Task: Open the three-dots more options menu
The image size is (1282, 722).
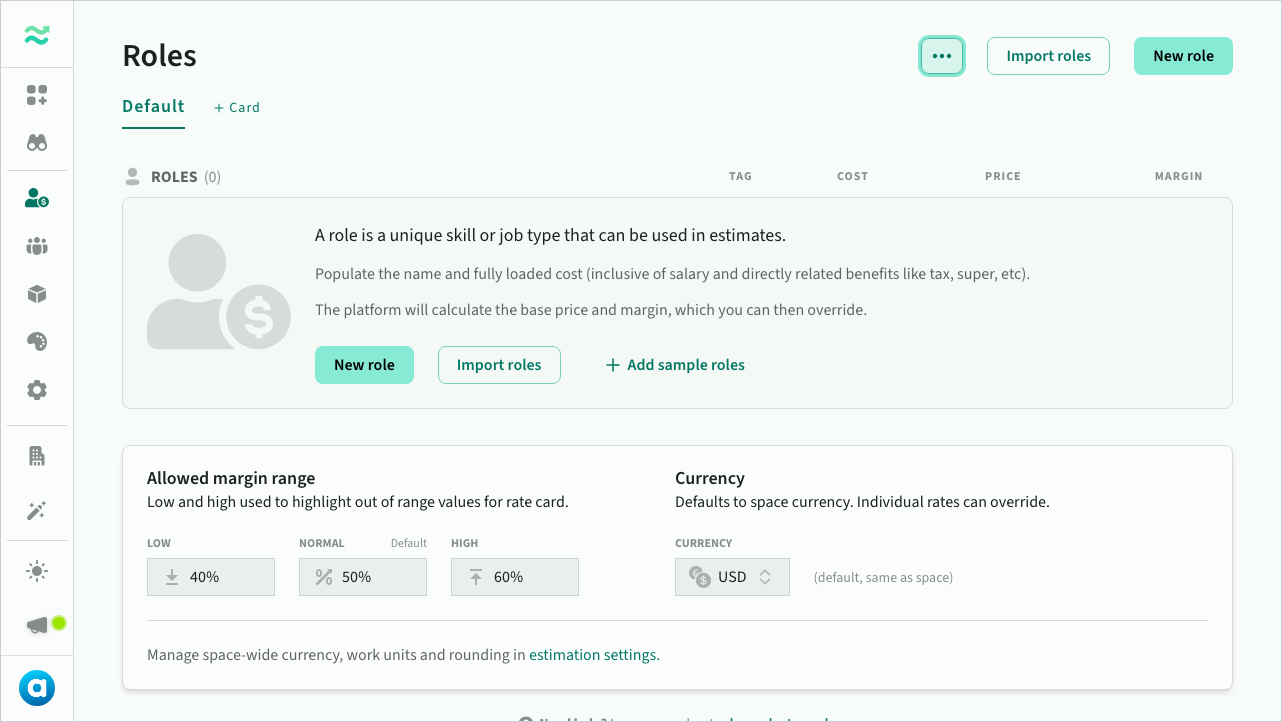Action: click(942, 56)
